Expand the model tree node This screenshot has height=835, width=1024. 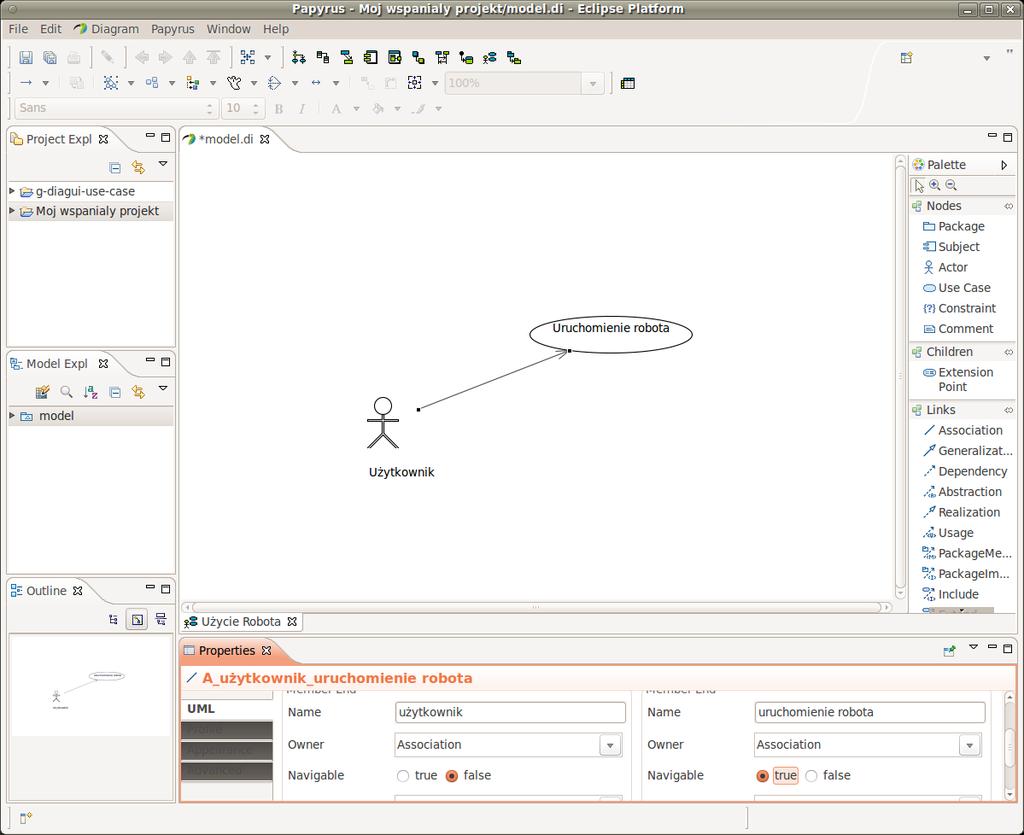click(x=12, y=415)
